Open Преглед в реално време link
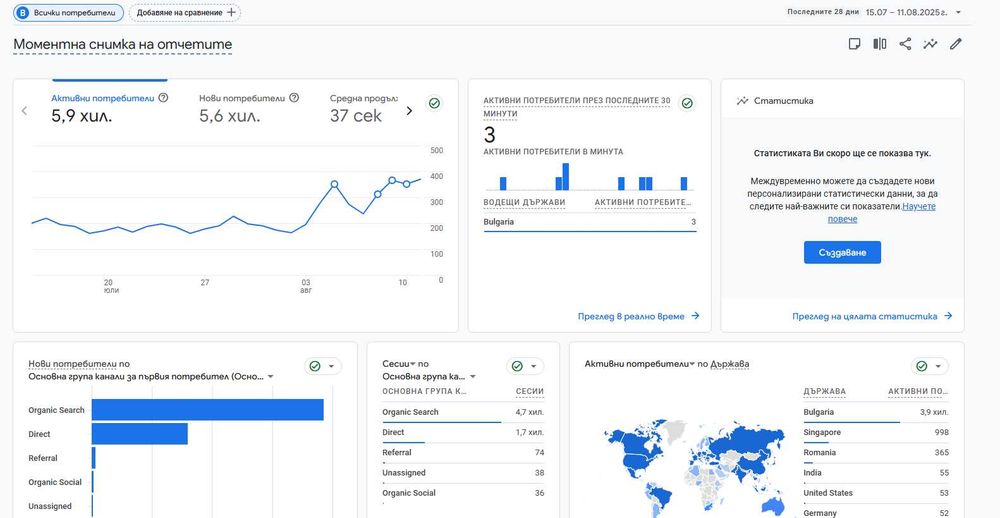This screenshot has height=518, width=1000. [x=638, y=316]
